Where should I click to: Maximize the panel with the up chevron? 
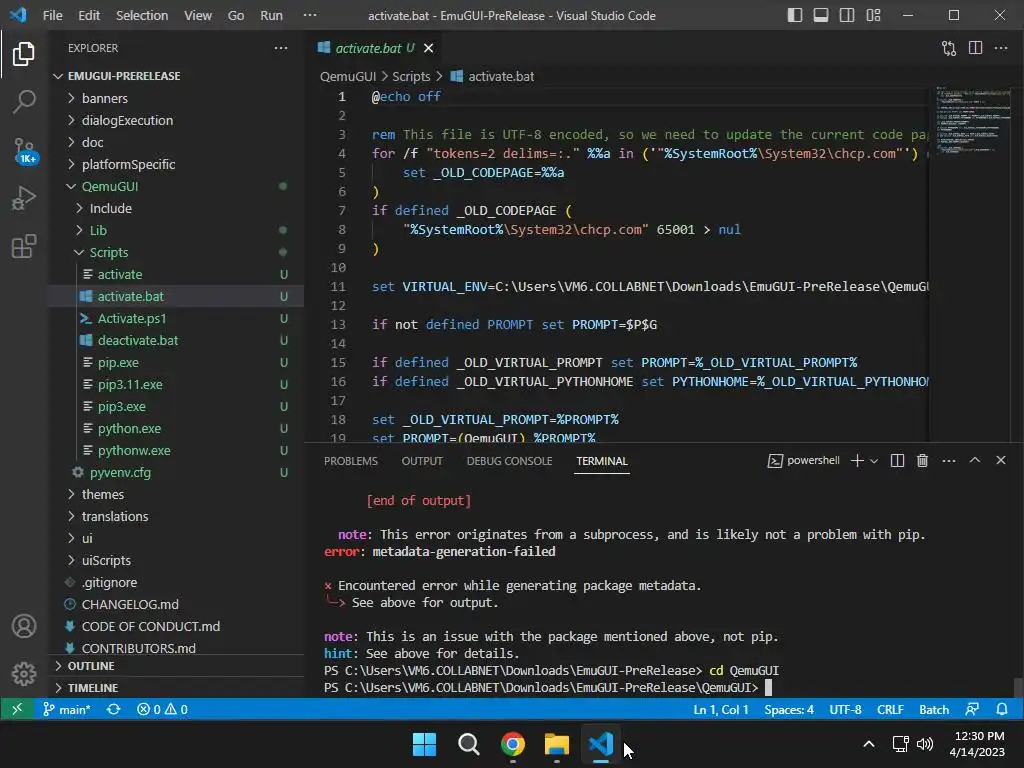pos(974,460)
